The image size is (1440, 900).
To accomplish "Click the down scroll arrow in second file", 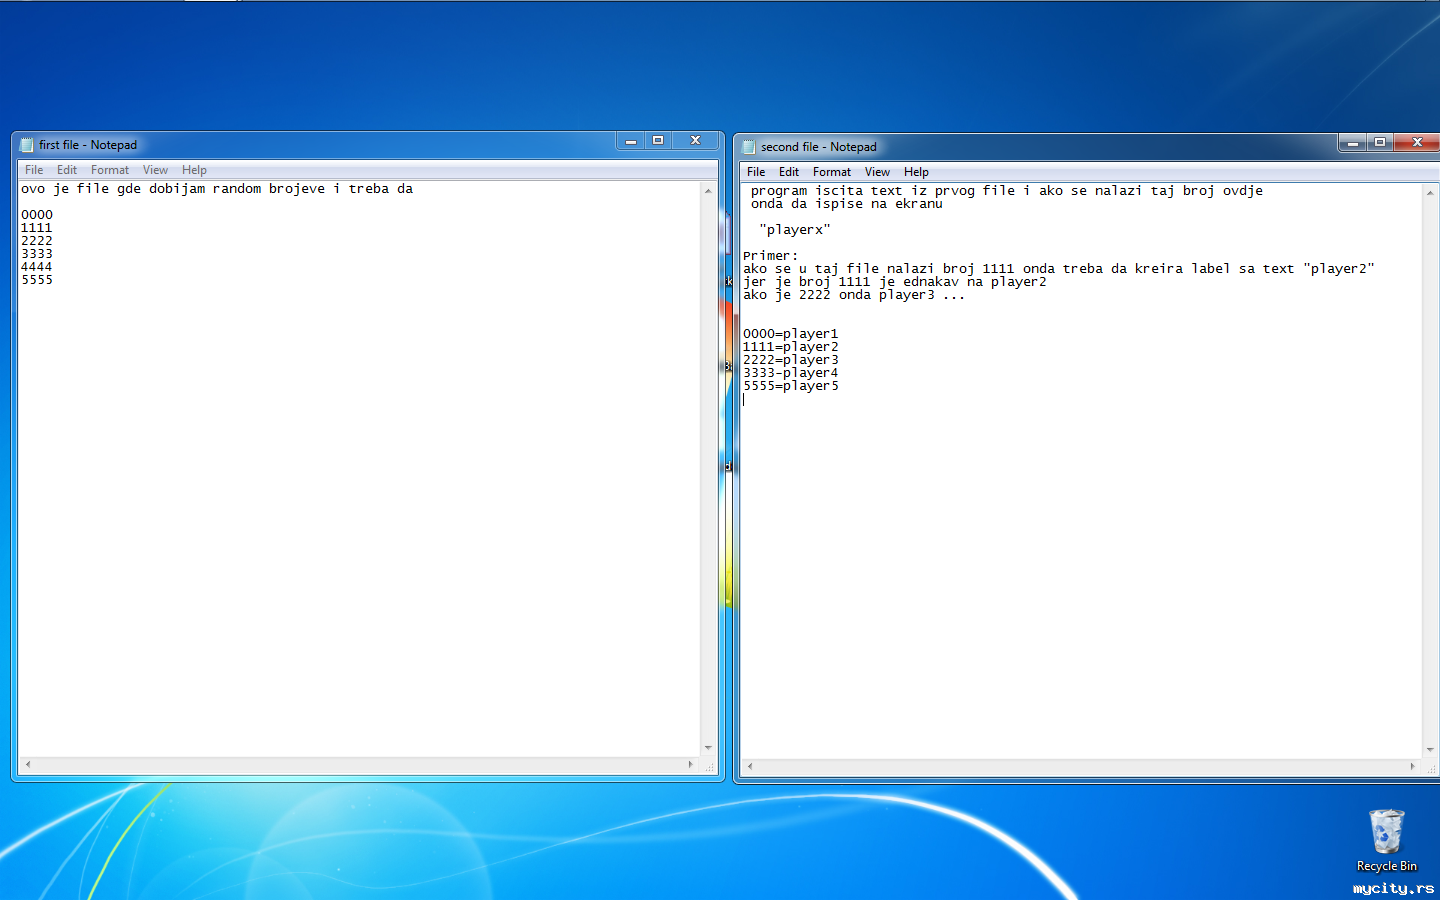I will click(1430, 750).
